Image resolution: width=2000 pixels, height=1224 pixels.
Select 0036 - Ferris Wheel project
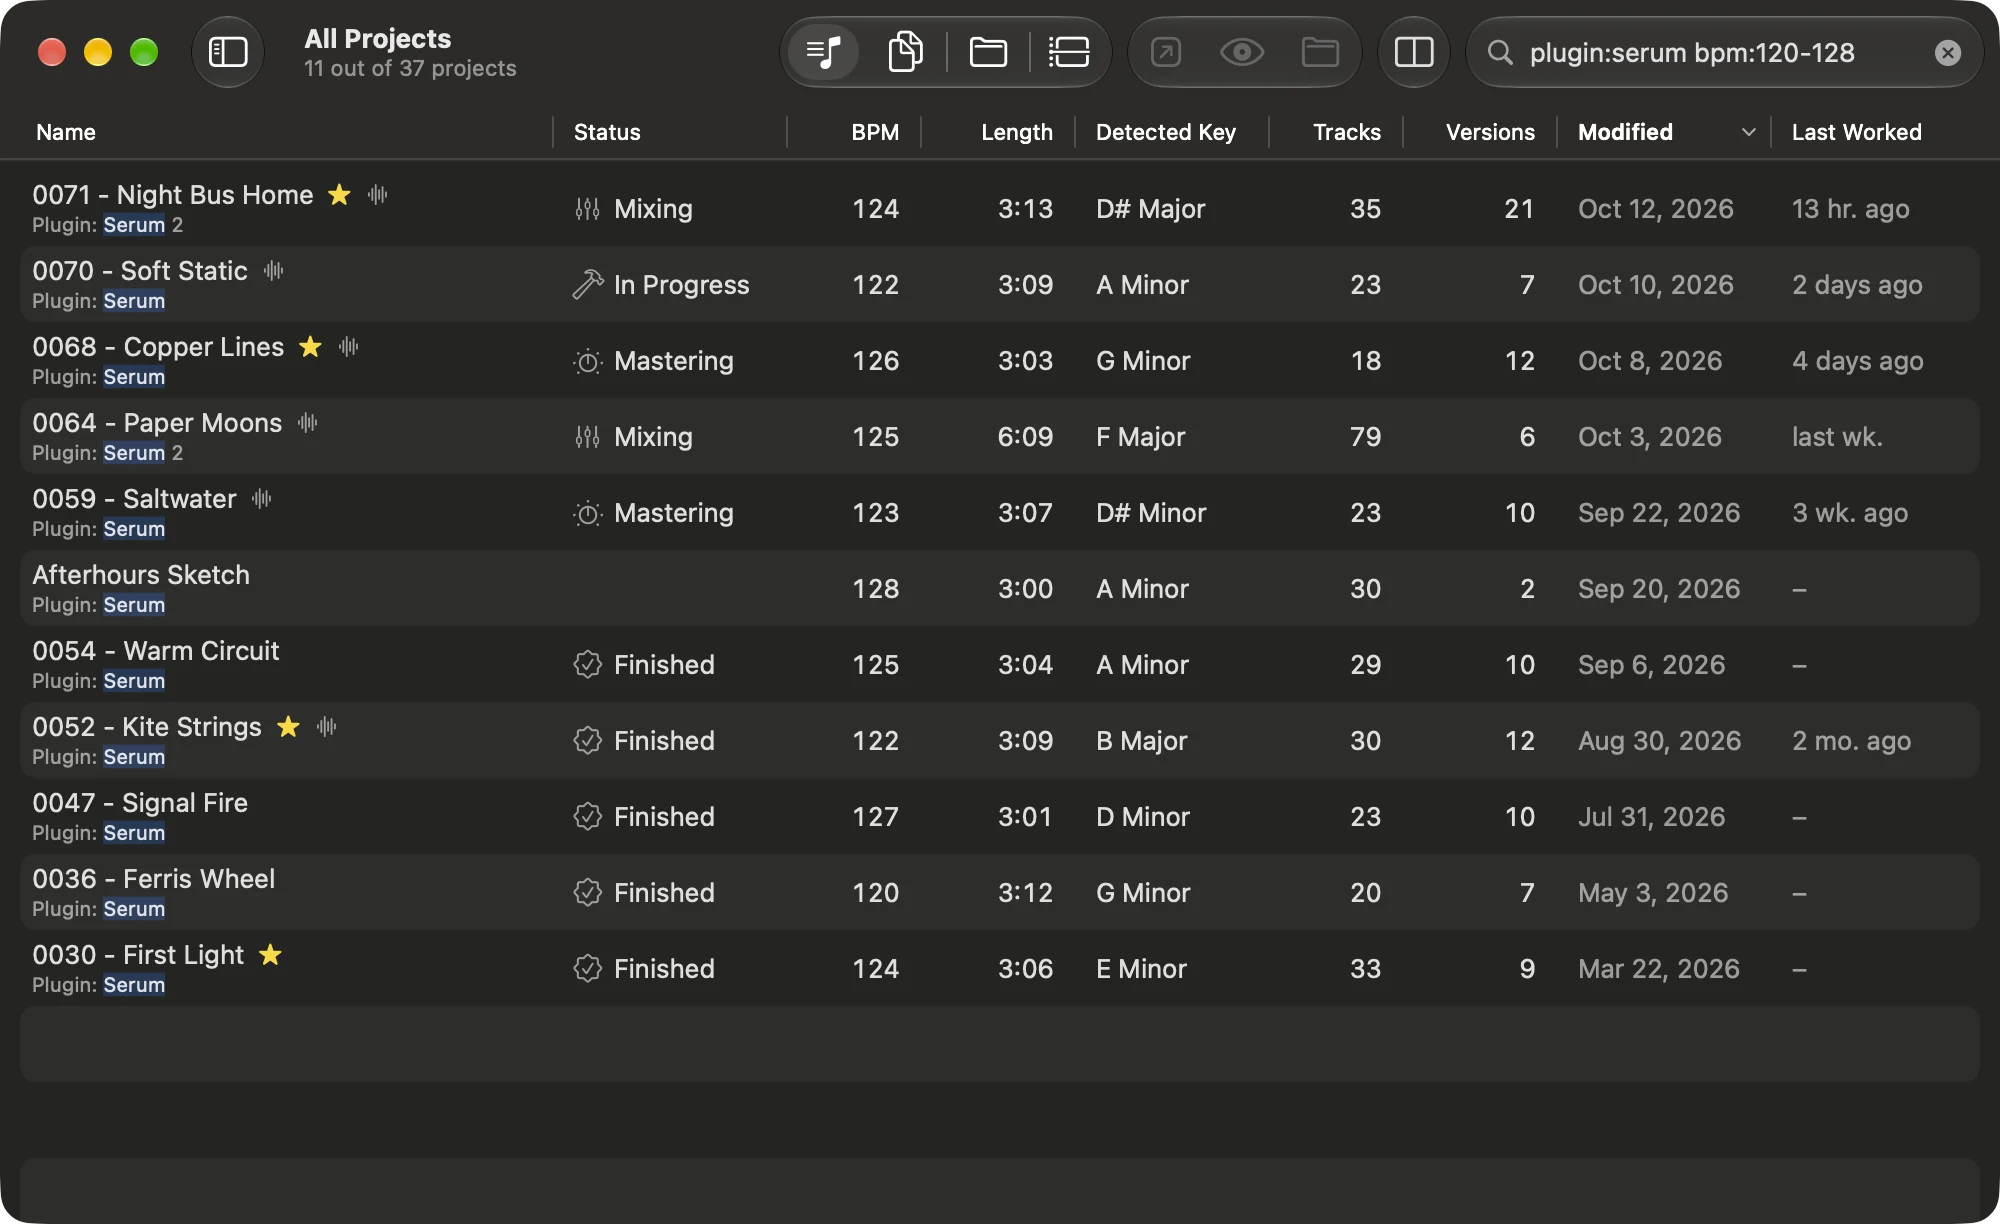coord(1000,893)
